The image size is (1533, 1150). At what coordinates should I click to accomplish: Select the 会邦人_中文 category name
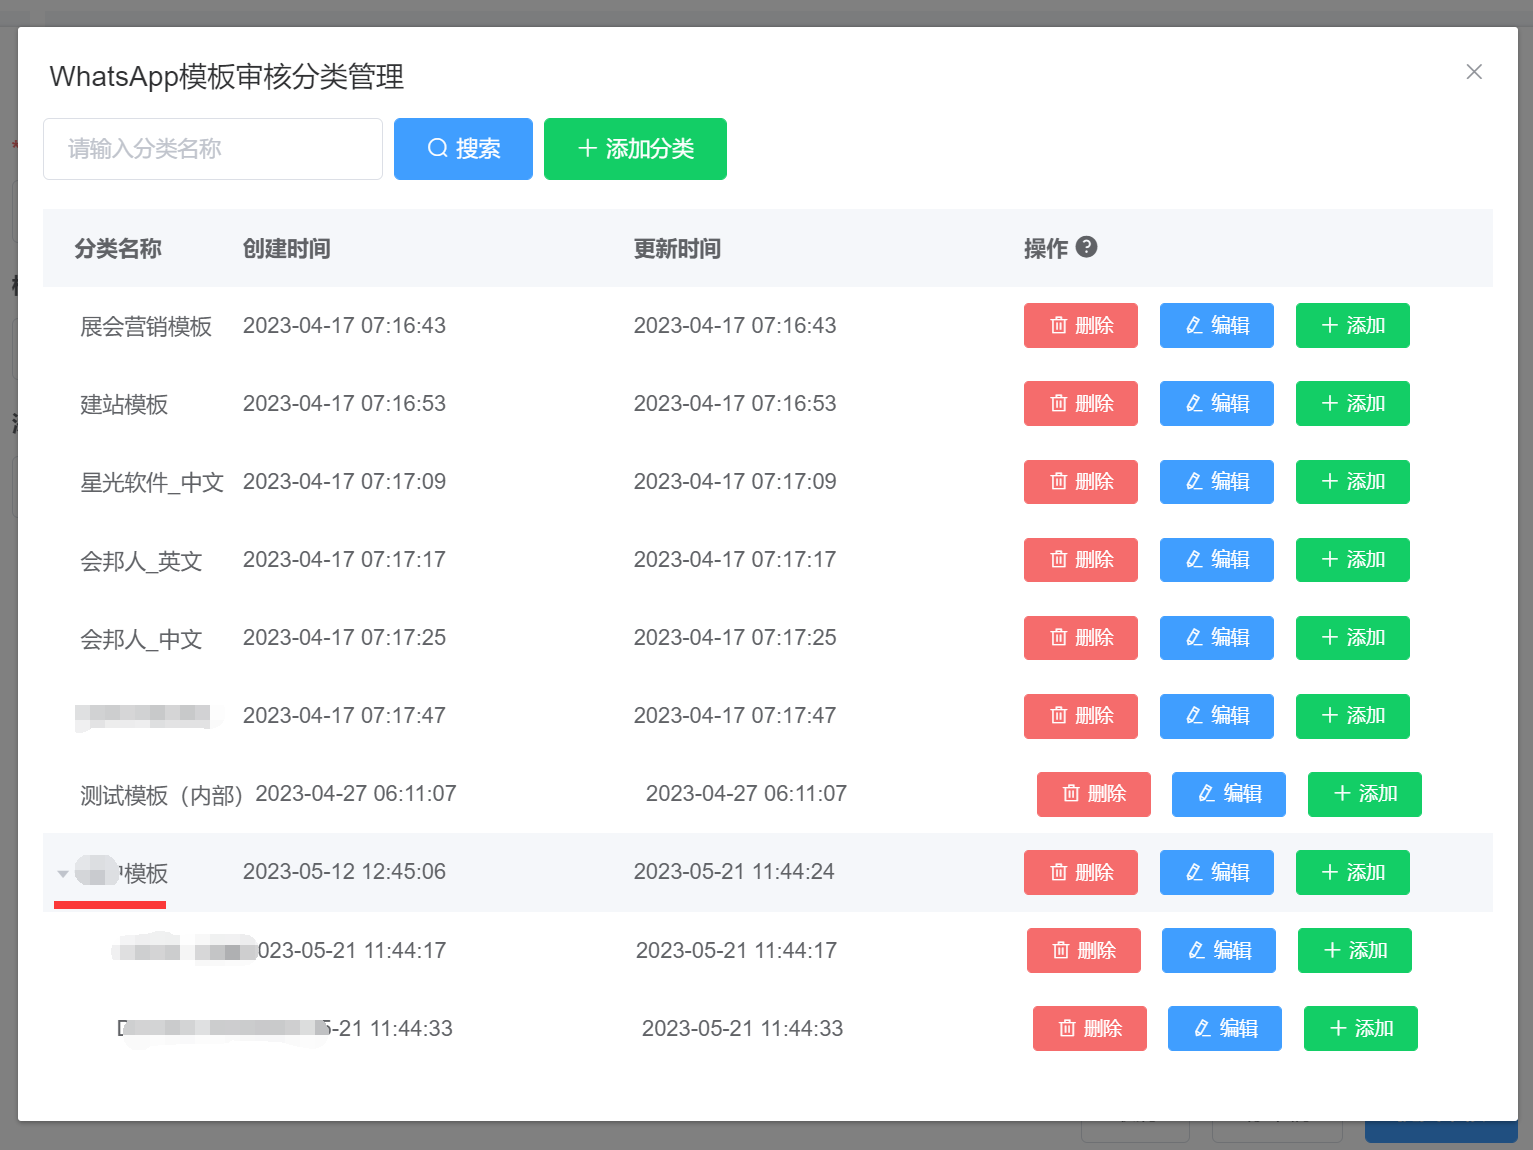pos(141,639)
